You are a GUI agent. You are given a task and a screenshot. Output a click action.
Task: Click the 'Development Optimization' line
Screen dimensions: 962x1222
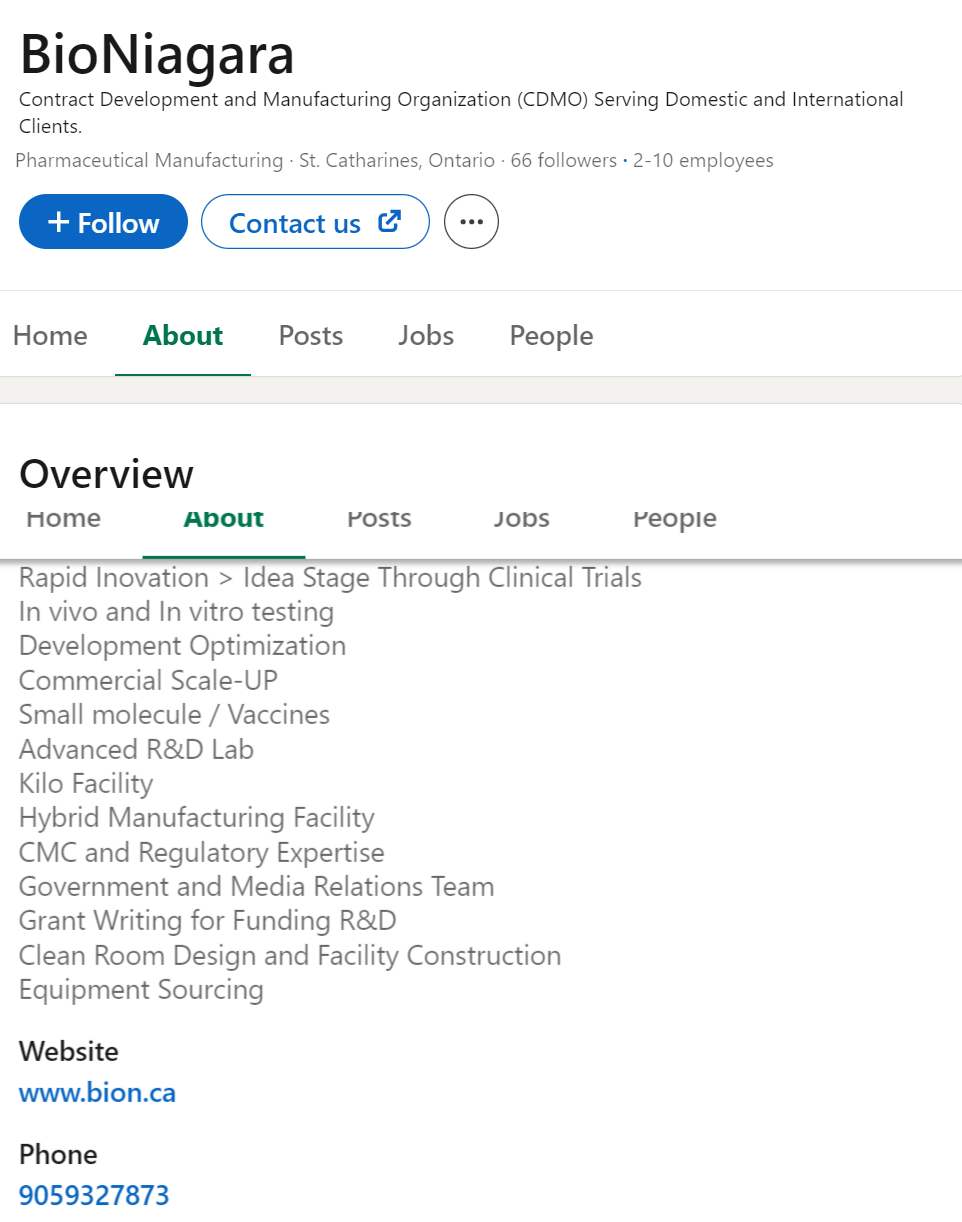click(182, 646)
